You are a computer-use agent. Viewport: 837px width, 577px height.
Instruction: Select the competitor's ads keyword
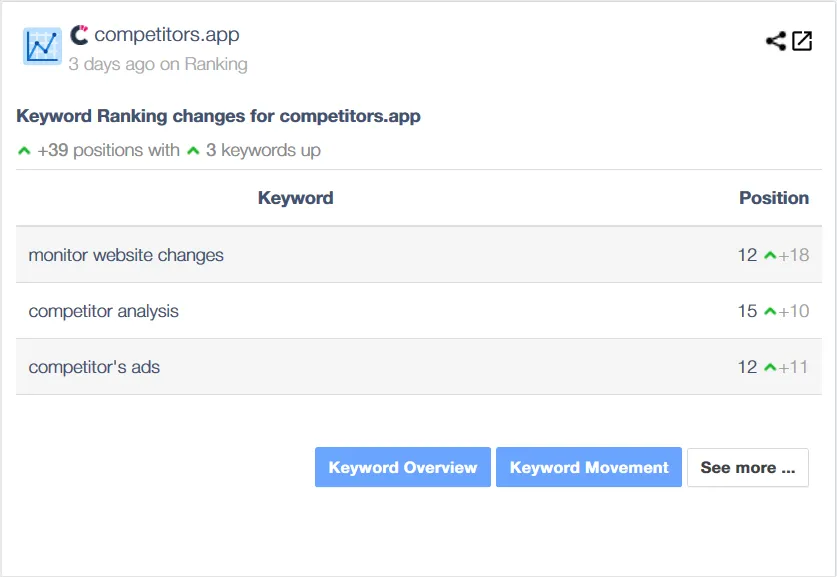pos(94,367)
